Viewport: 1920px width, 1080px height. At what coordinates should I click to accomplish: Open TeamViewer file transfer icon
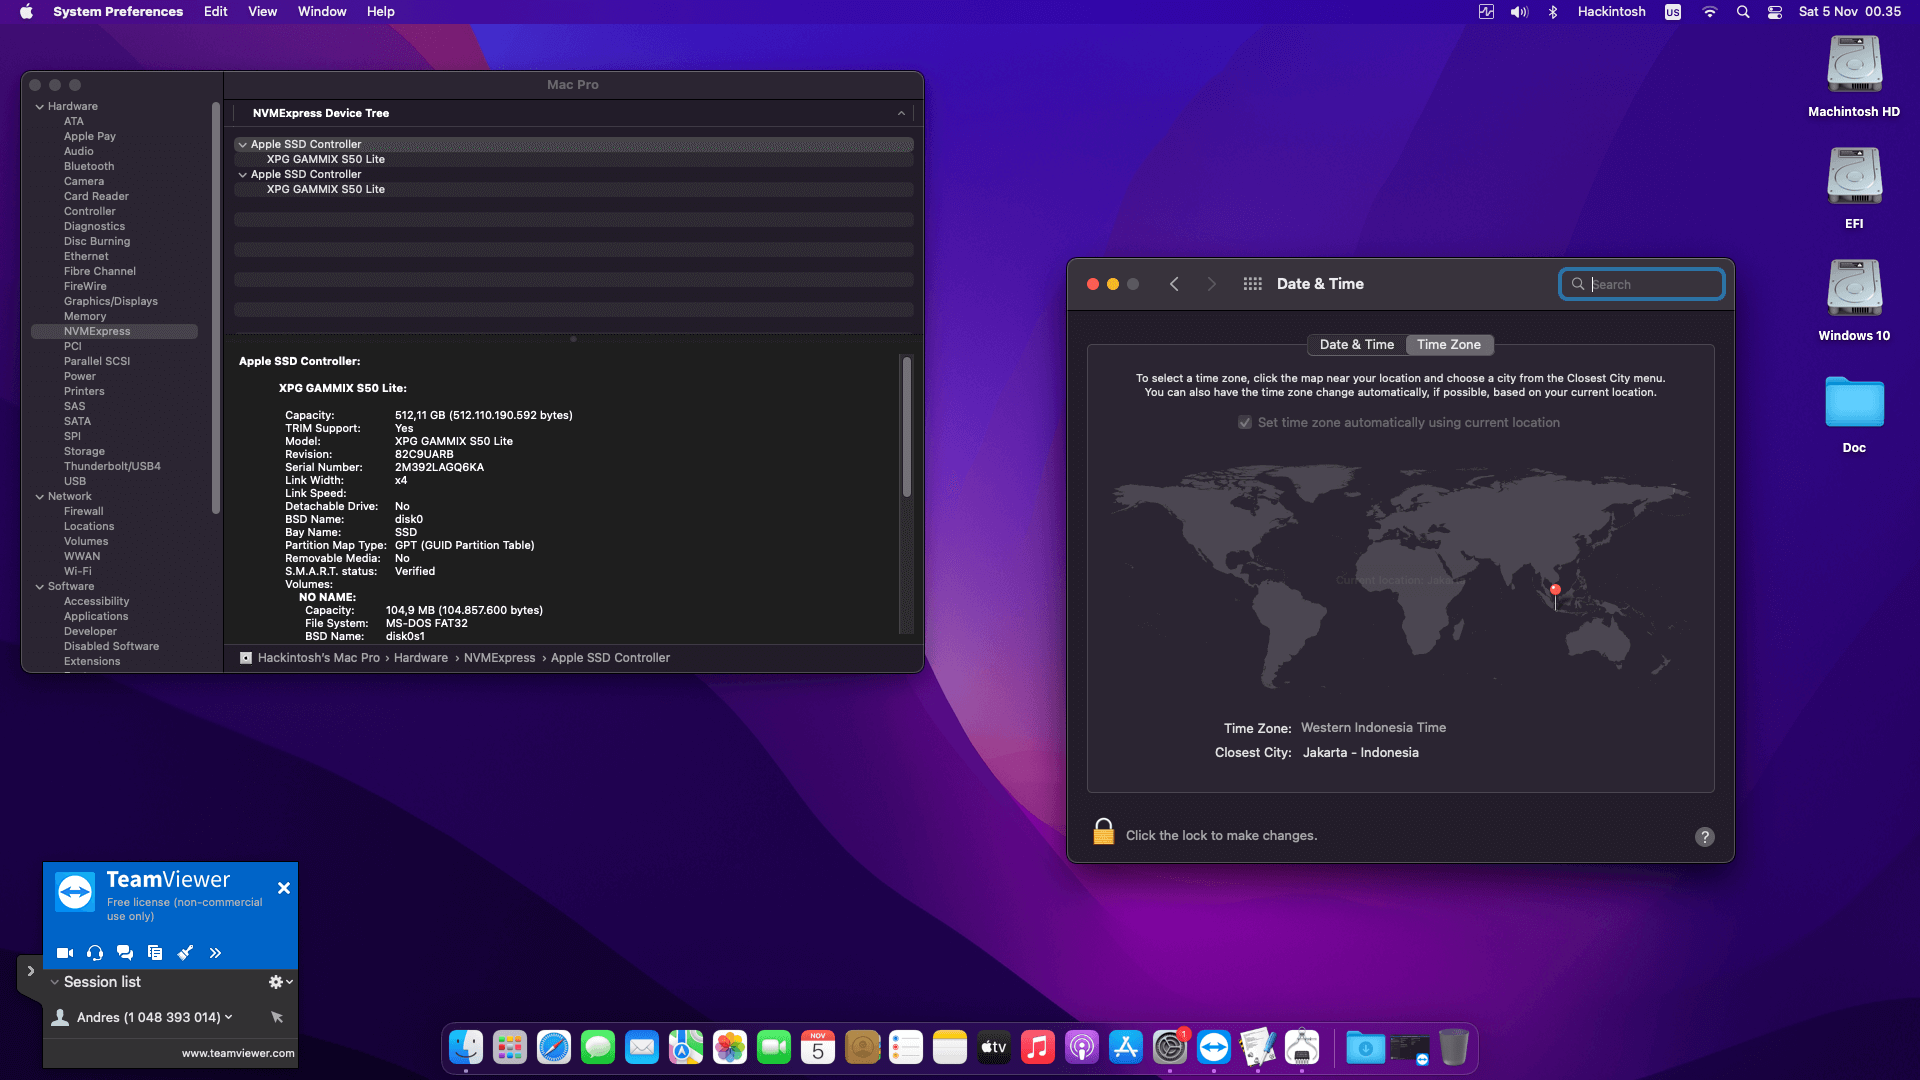tap(155, 953)
